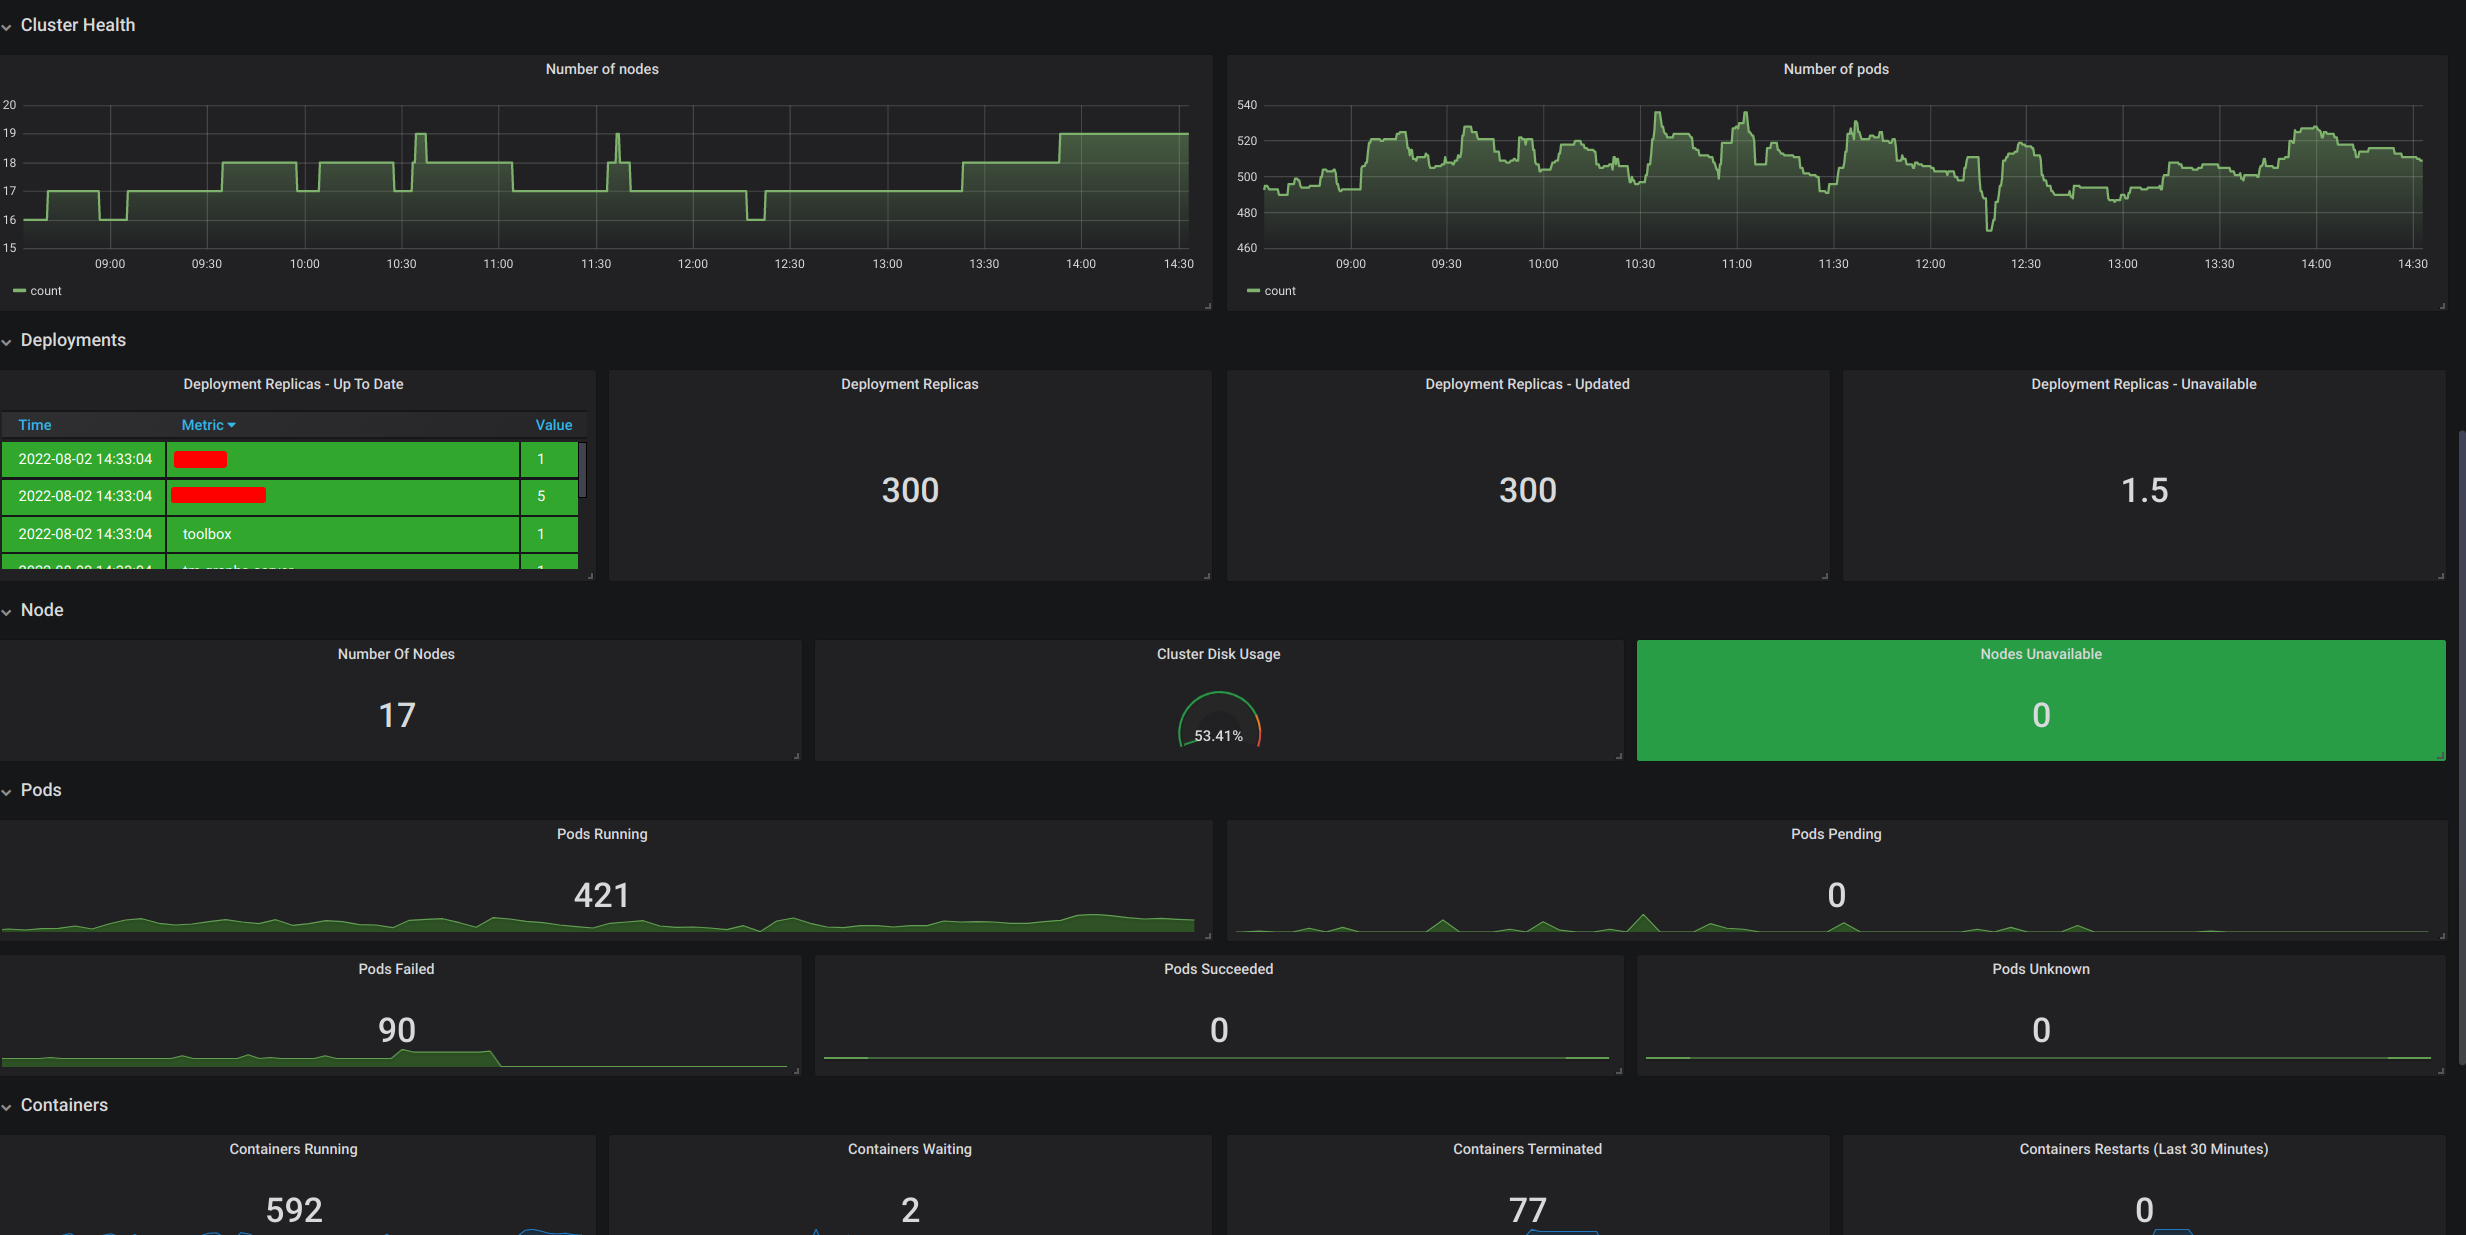Collapse the Cluster Health row chevron

coord(7,27)
